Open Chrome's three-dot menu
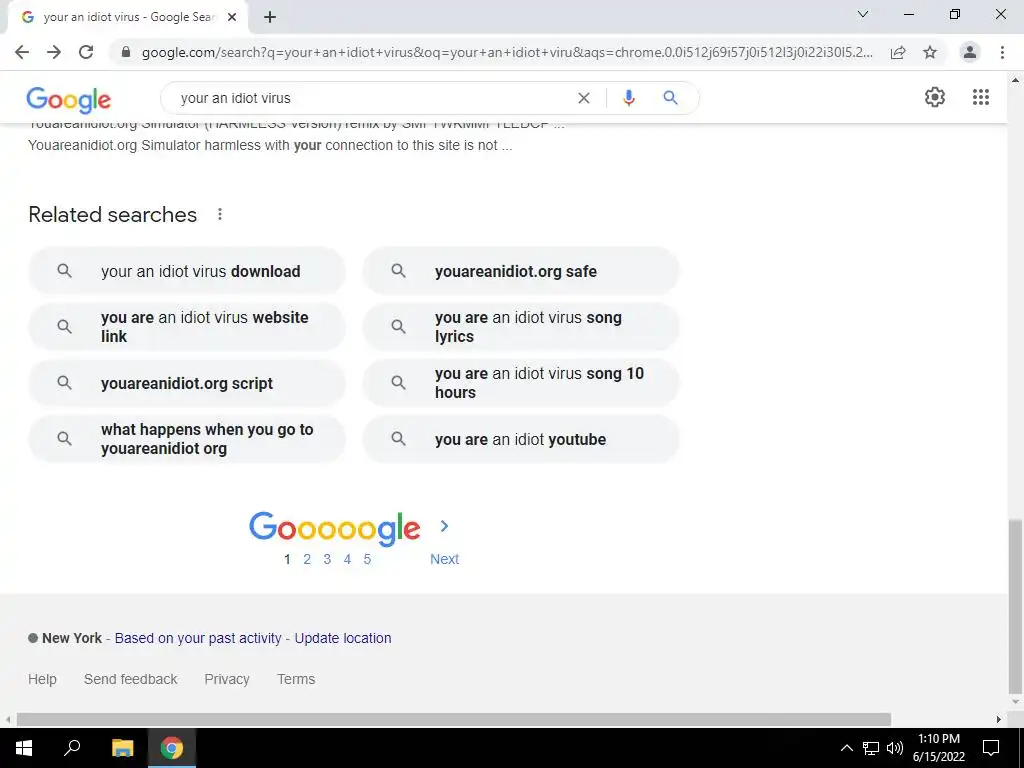The height and width of the screenshot is (768, 1024). tap(1002, 52)
